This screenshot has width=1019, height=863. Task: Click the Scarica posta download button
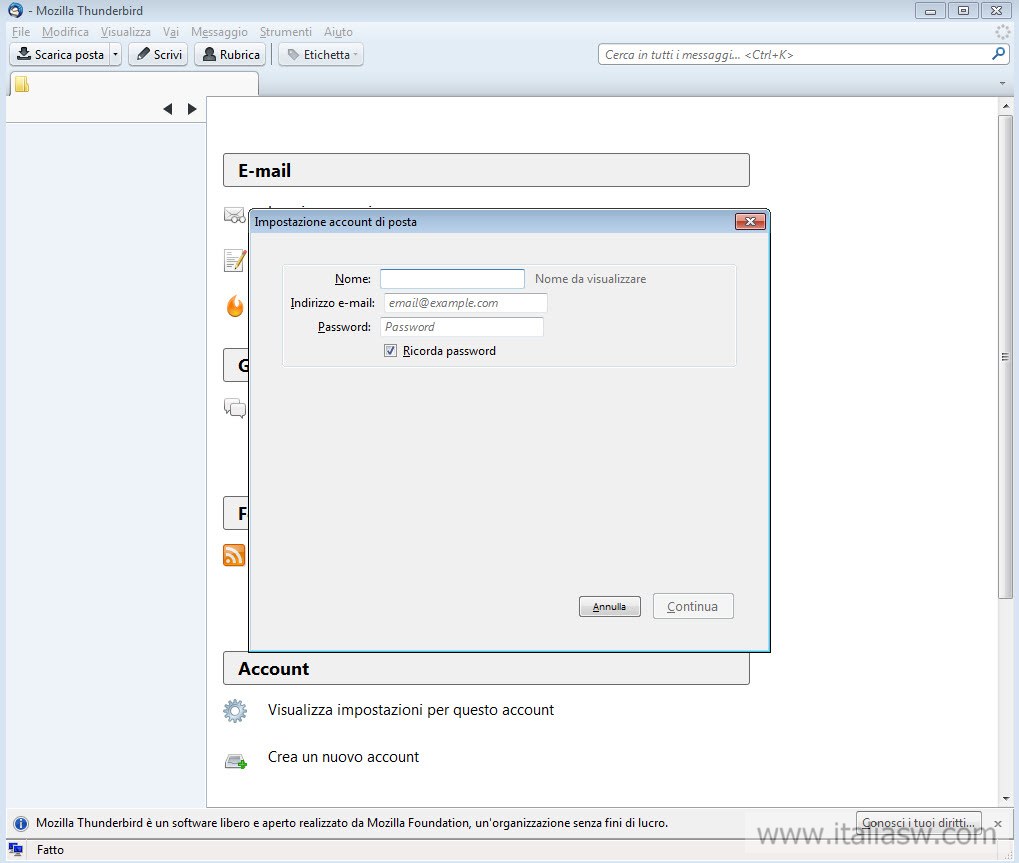point(60,55)
